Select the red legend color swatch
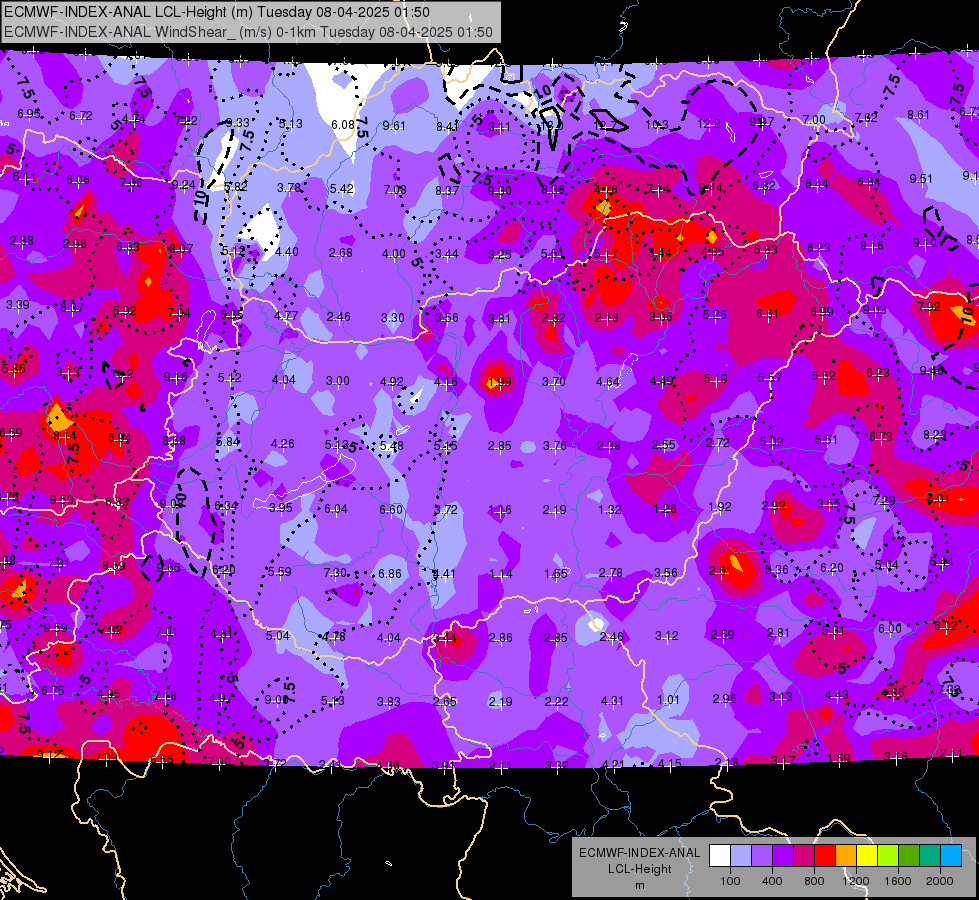Viewport: 979px width, 900px height. [x=825, y=855]
